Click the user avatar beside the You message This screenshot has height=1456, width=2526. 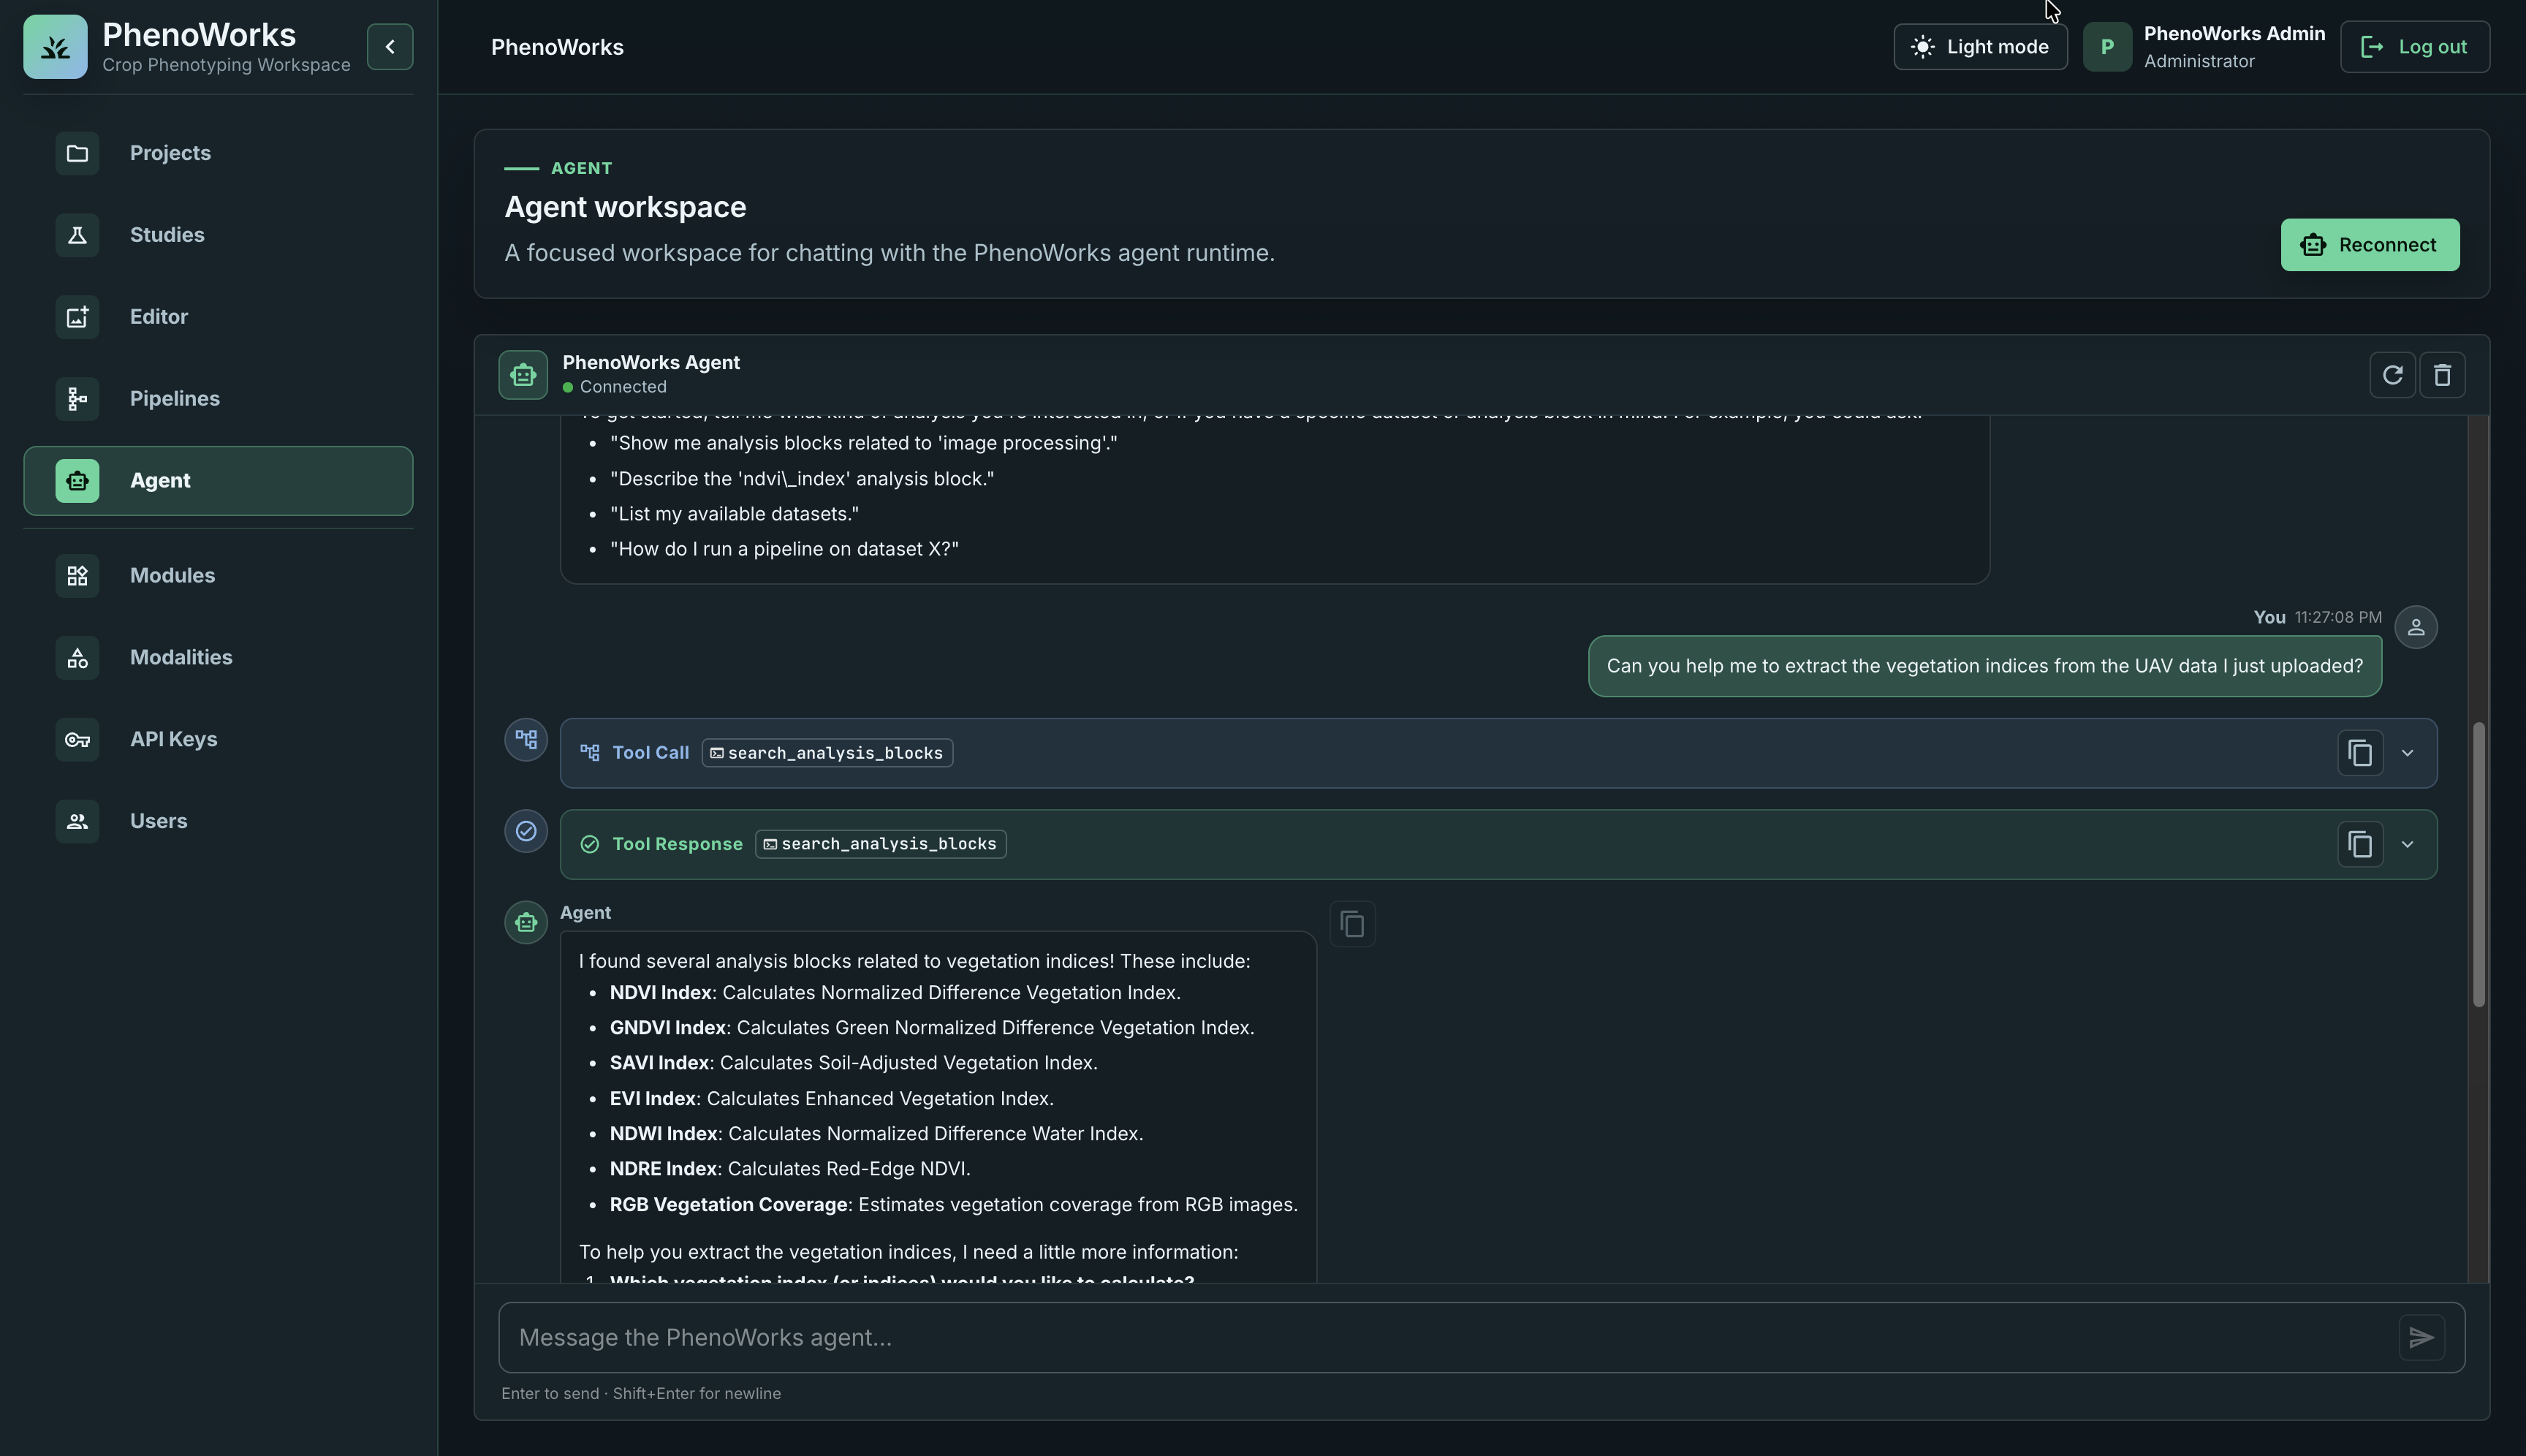tap(2416, 627)
